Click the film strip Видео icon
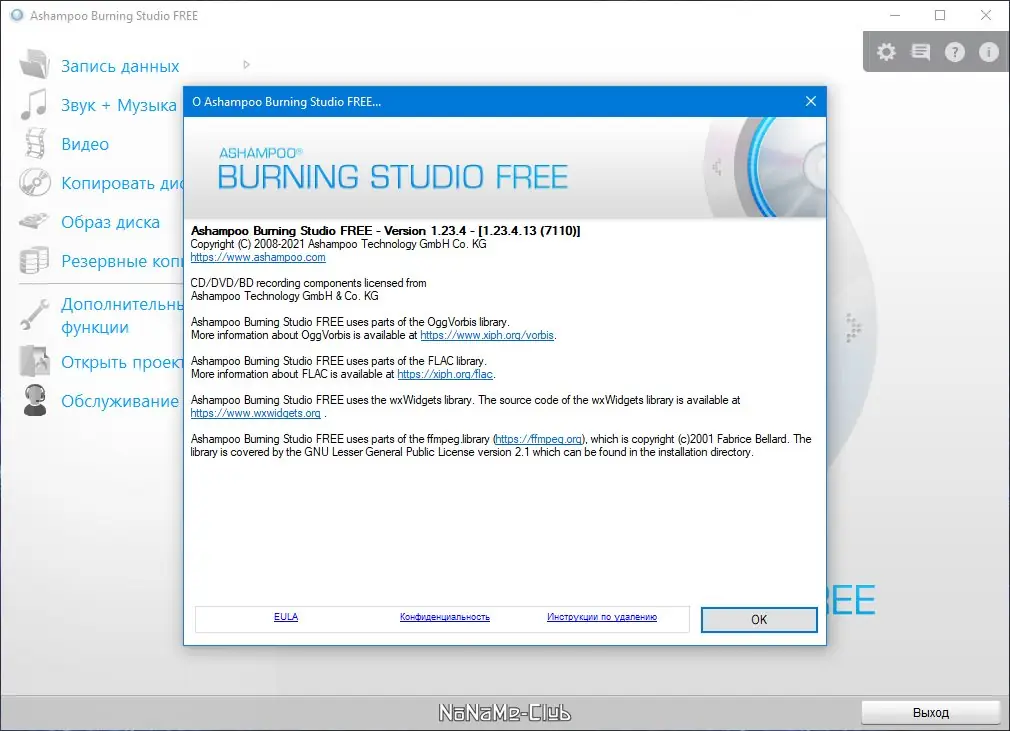 35,143
